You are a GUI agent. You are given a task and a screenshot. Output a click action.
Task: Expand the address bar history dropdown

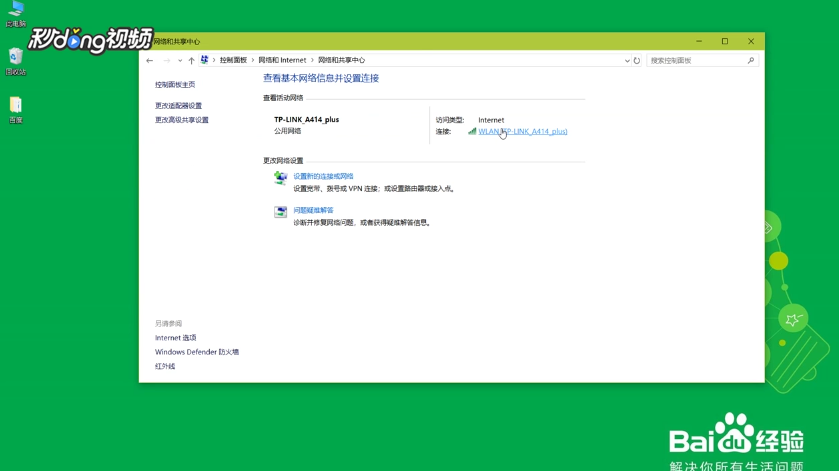tap(627, 60)
